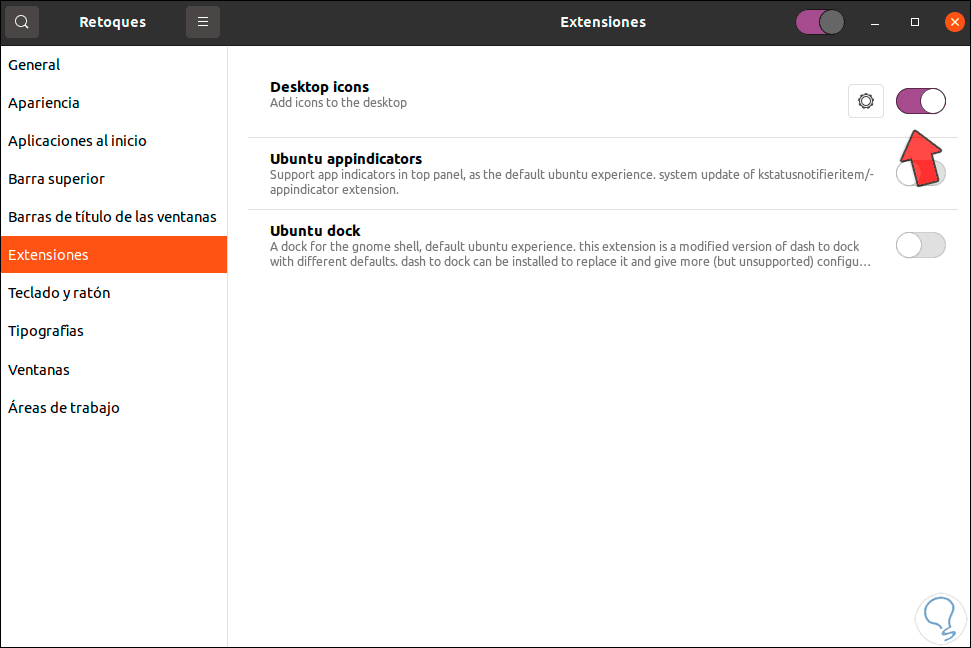The height and width of the screenshot is (648, 971).
Task: Open Áreas de trabajo settings
Action: coord(63,407)
